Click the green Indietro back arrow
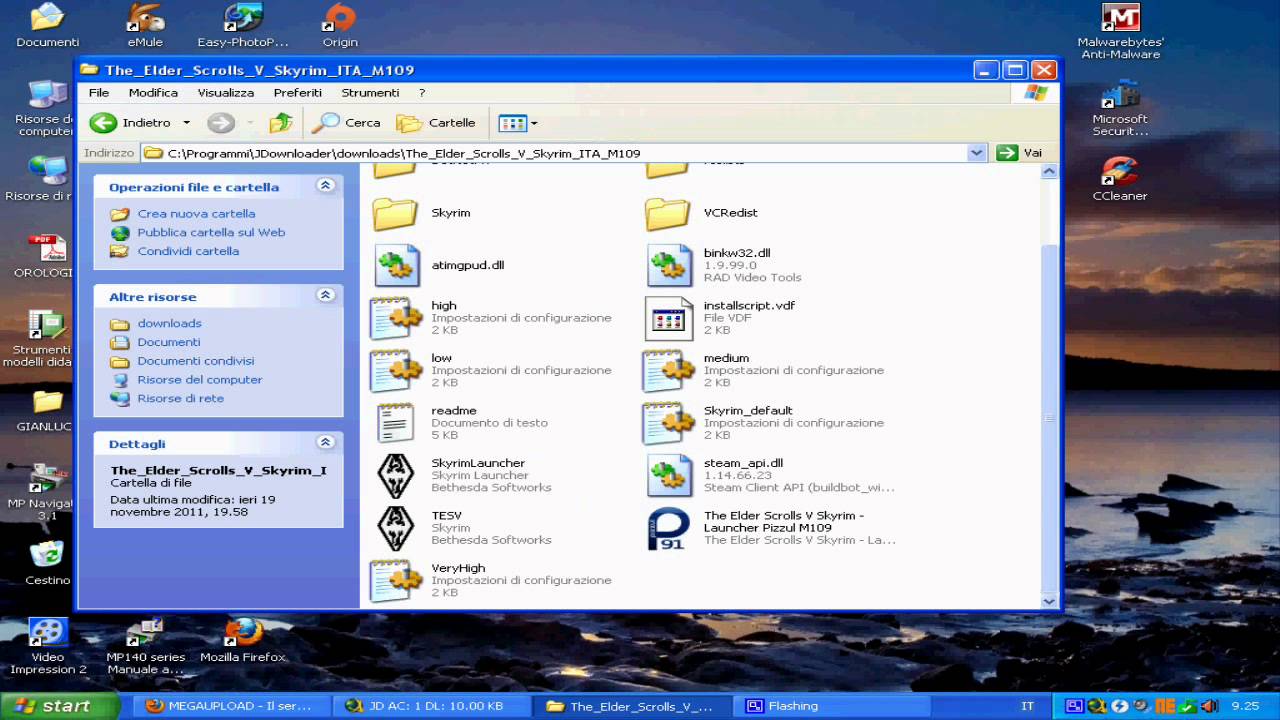Image resolution: width=1280 pixels, height=720 pixels. click(x=103, y=123)
